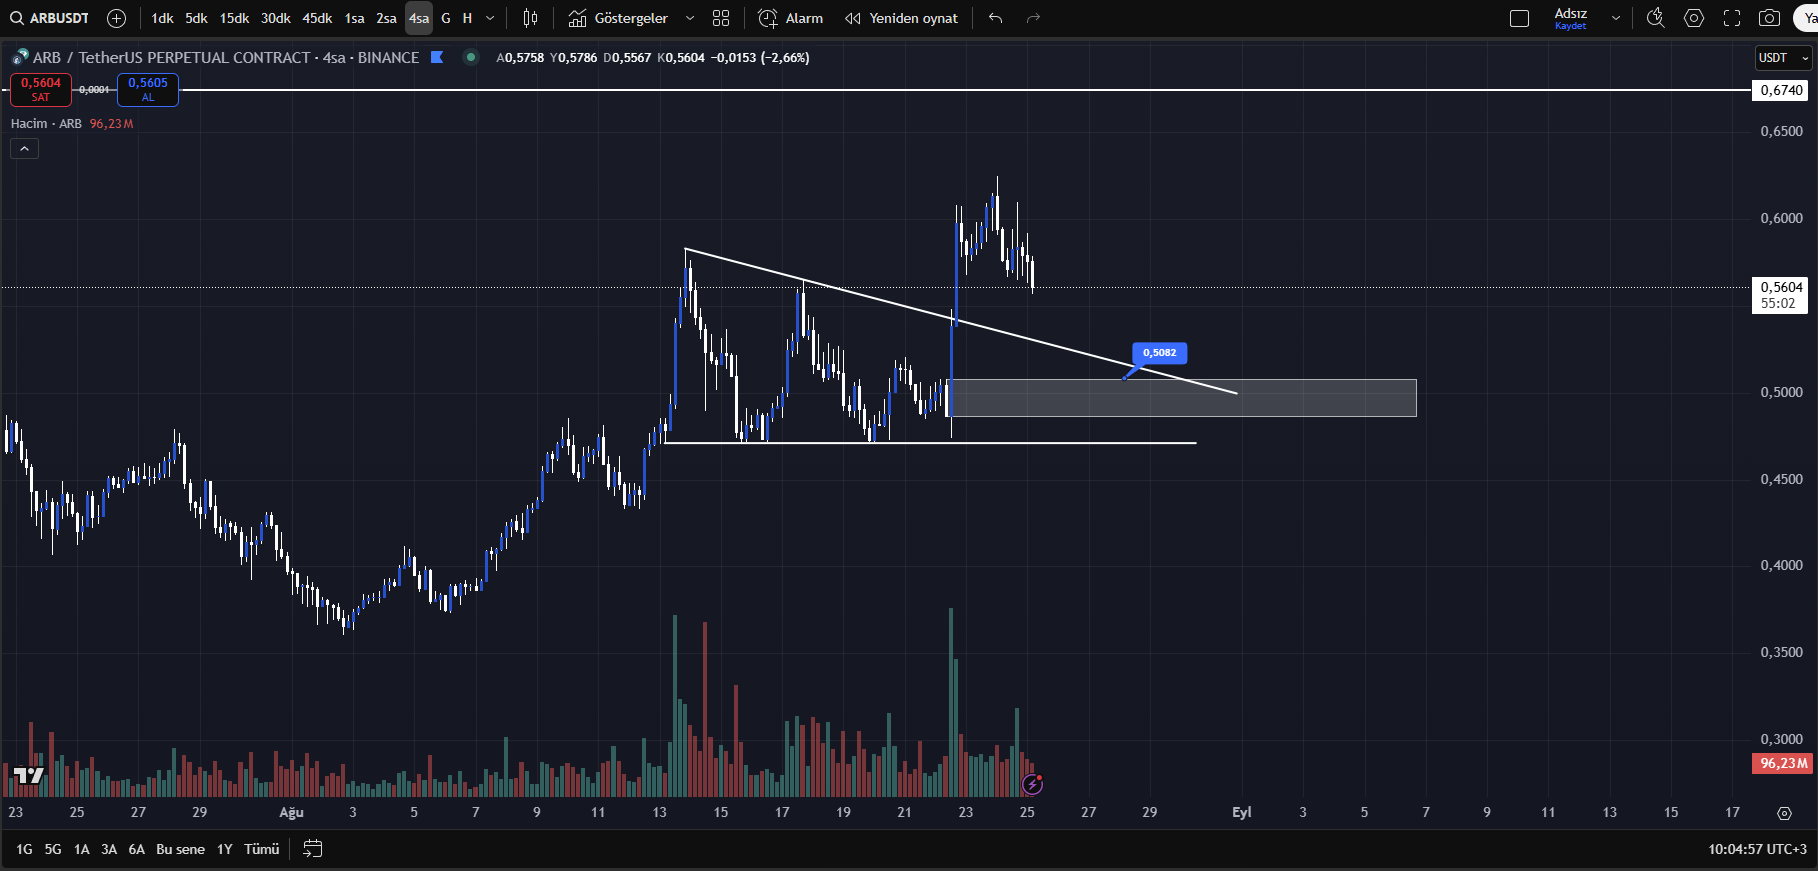Screen dimensions: 1818x871
Task: Collapse the indicator legend with the chevron
Action: (24, 148)
